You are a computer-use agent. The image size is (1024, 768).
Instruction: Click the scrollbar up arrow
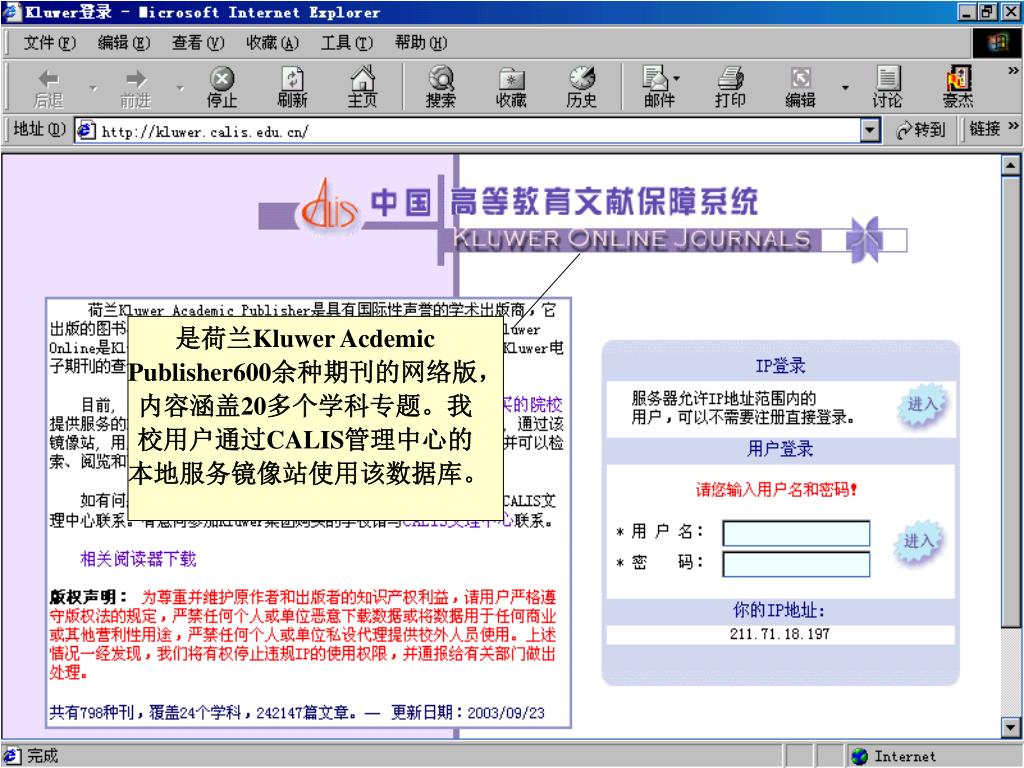point(1010,166)
